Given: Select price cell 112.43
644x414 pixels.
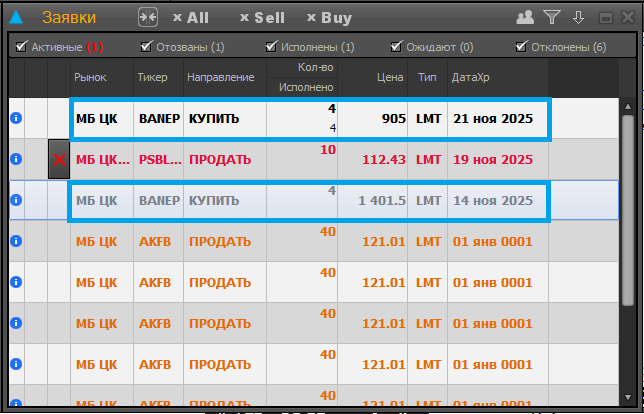Looking at the screenshot, I should pyautogui.click(x=373, y=159).
